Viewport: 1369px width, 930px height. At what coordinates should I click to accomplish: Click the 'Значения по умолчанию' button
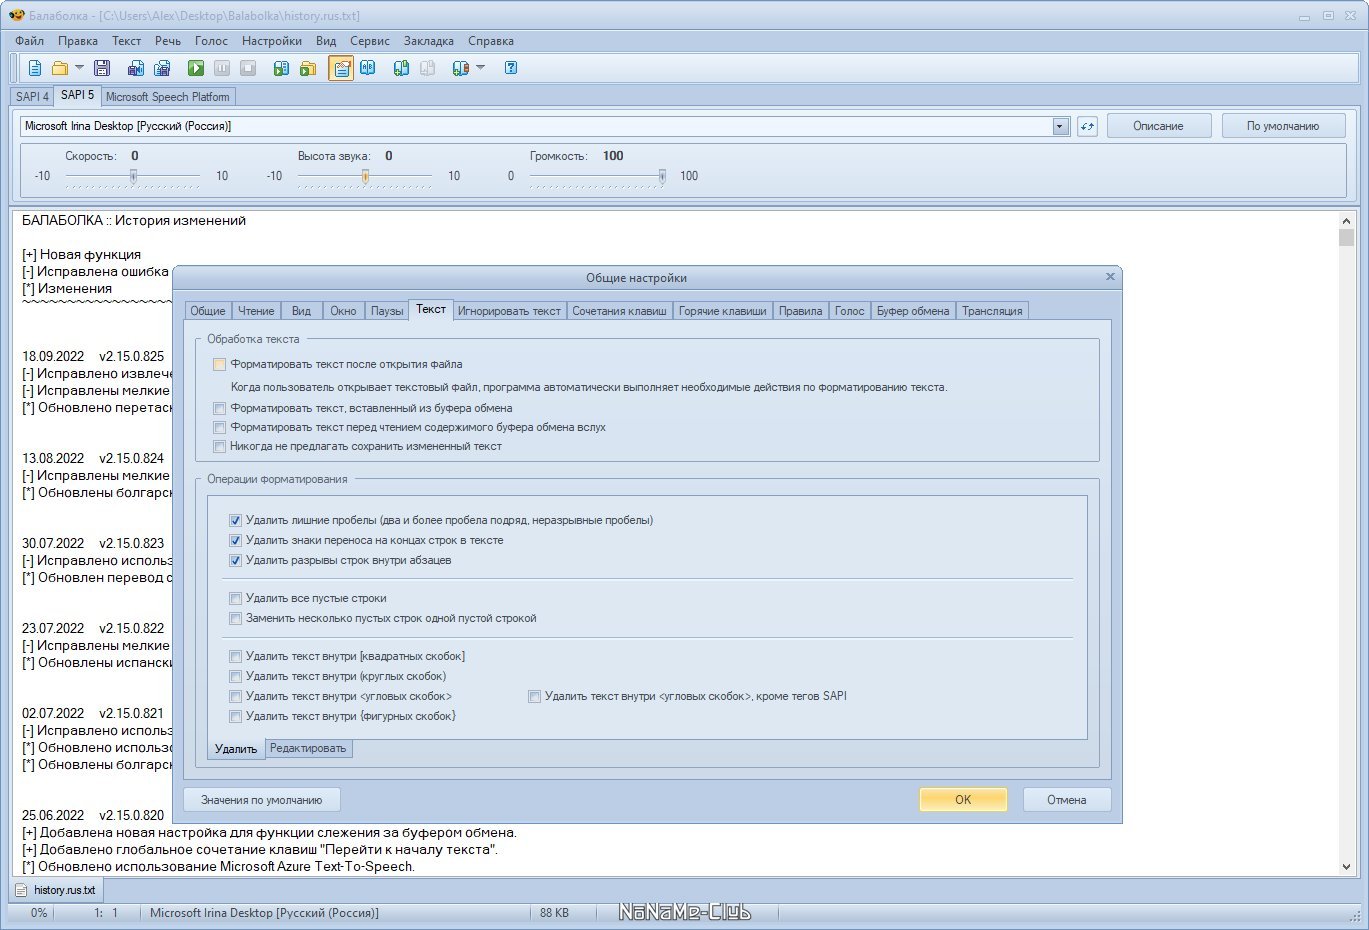[x=261, y=800]
